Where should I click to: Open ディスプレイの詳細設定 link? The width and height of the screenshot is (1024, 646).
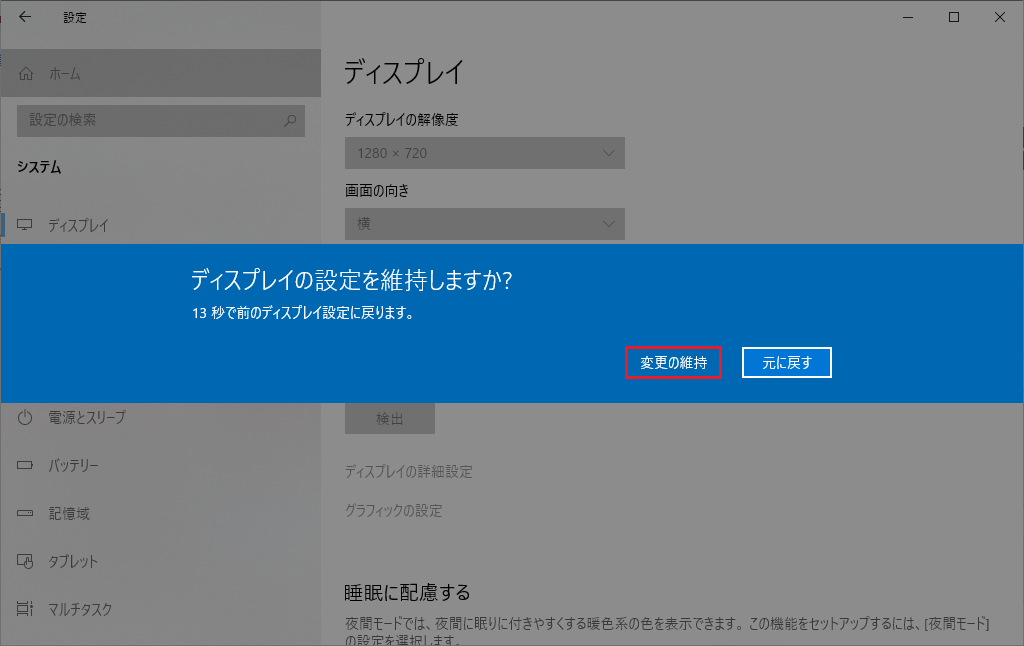[x=408, y=471]
